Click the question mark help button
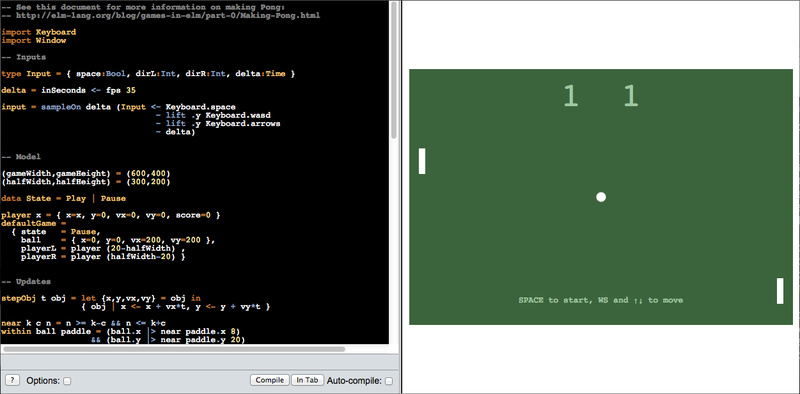The width and height of the screenshot is (800, 394). 13,380
